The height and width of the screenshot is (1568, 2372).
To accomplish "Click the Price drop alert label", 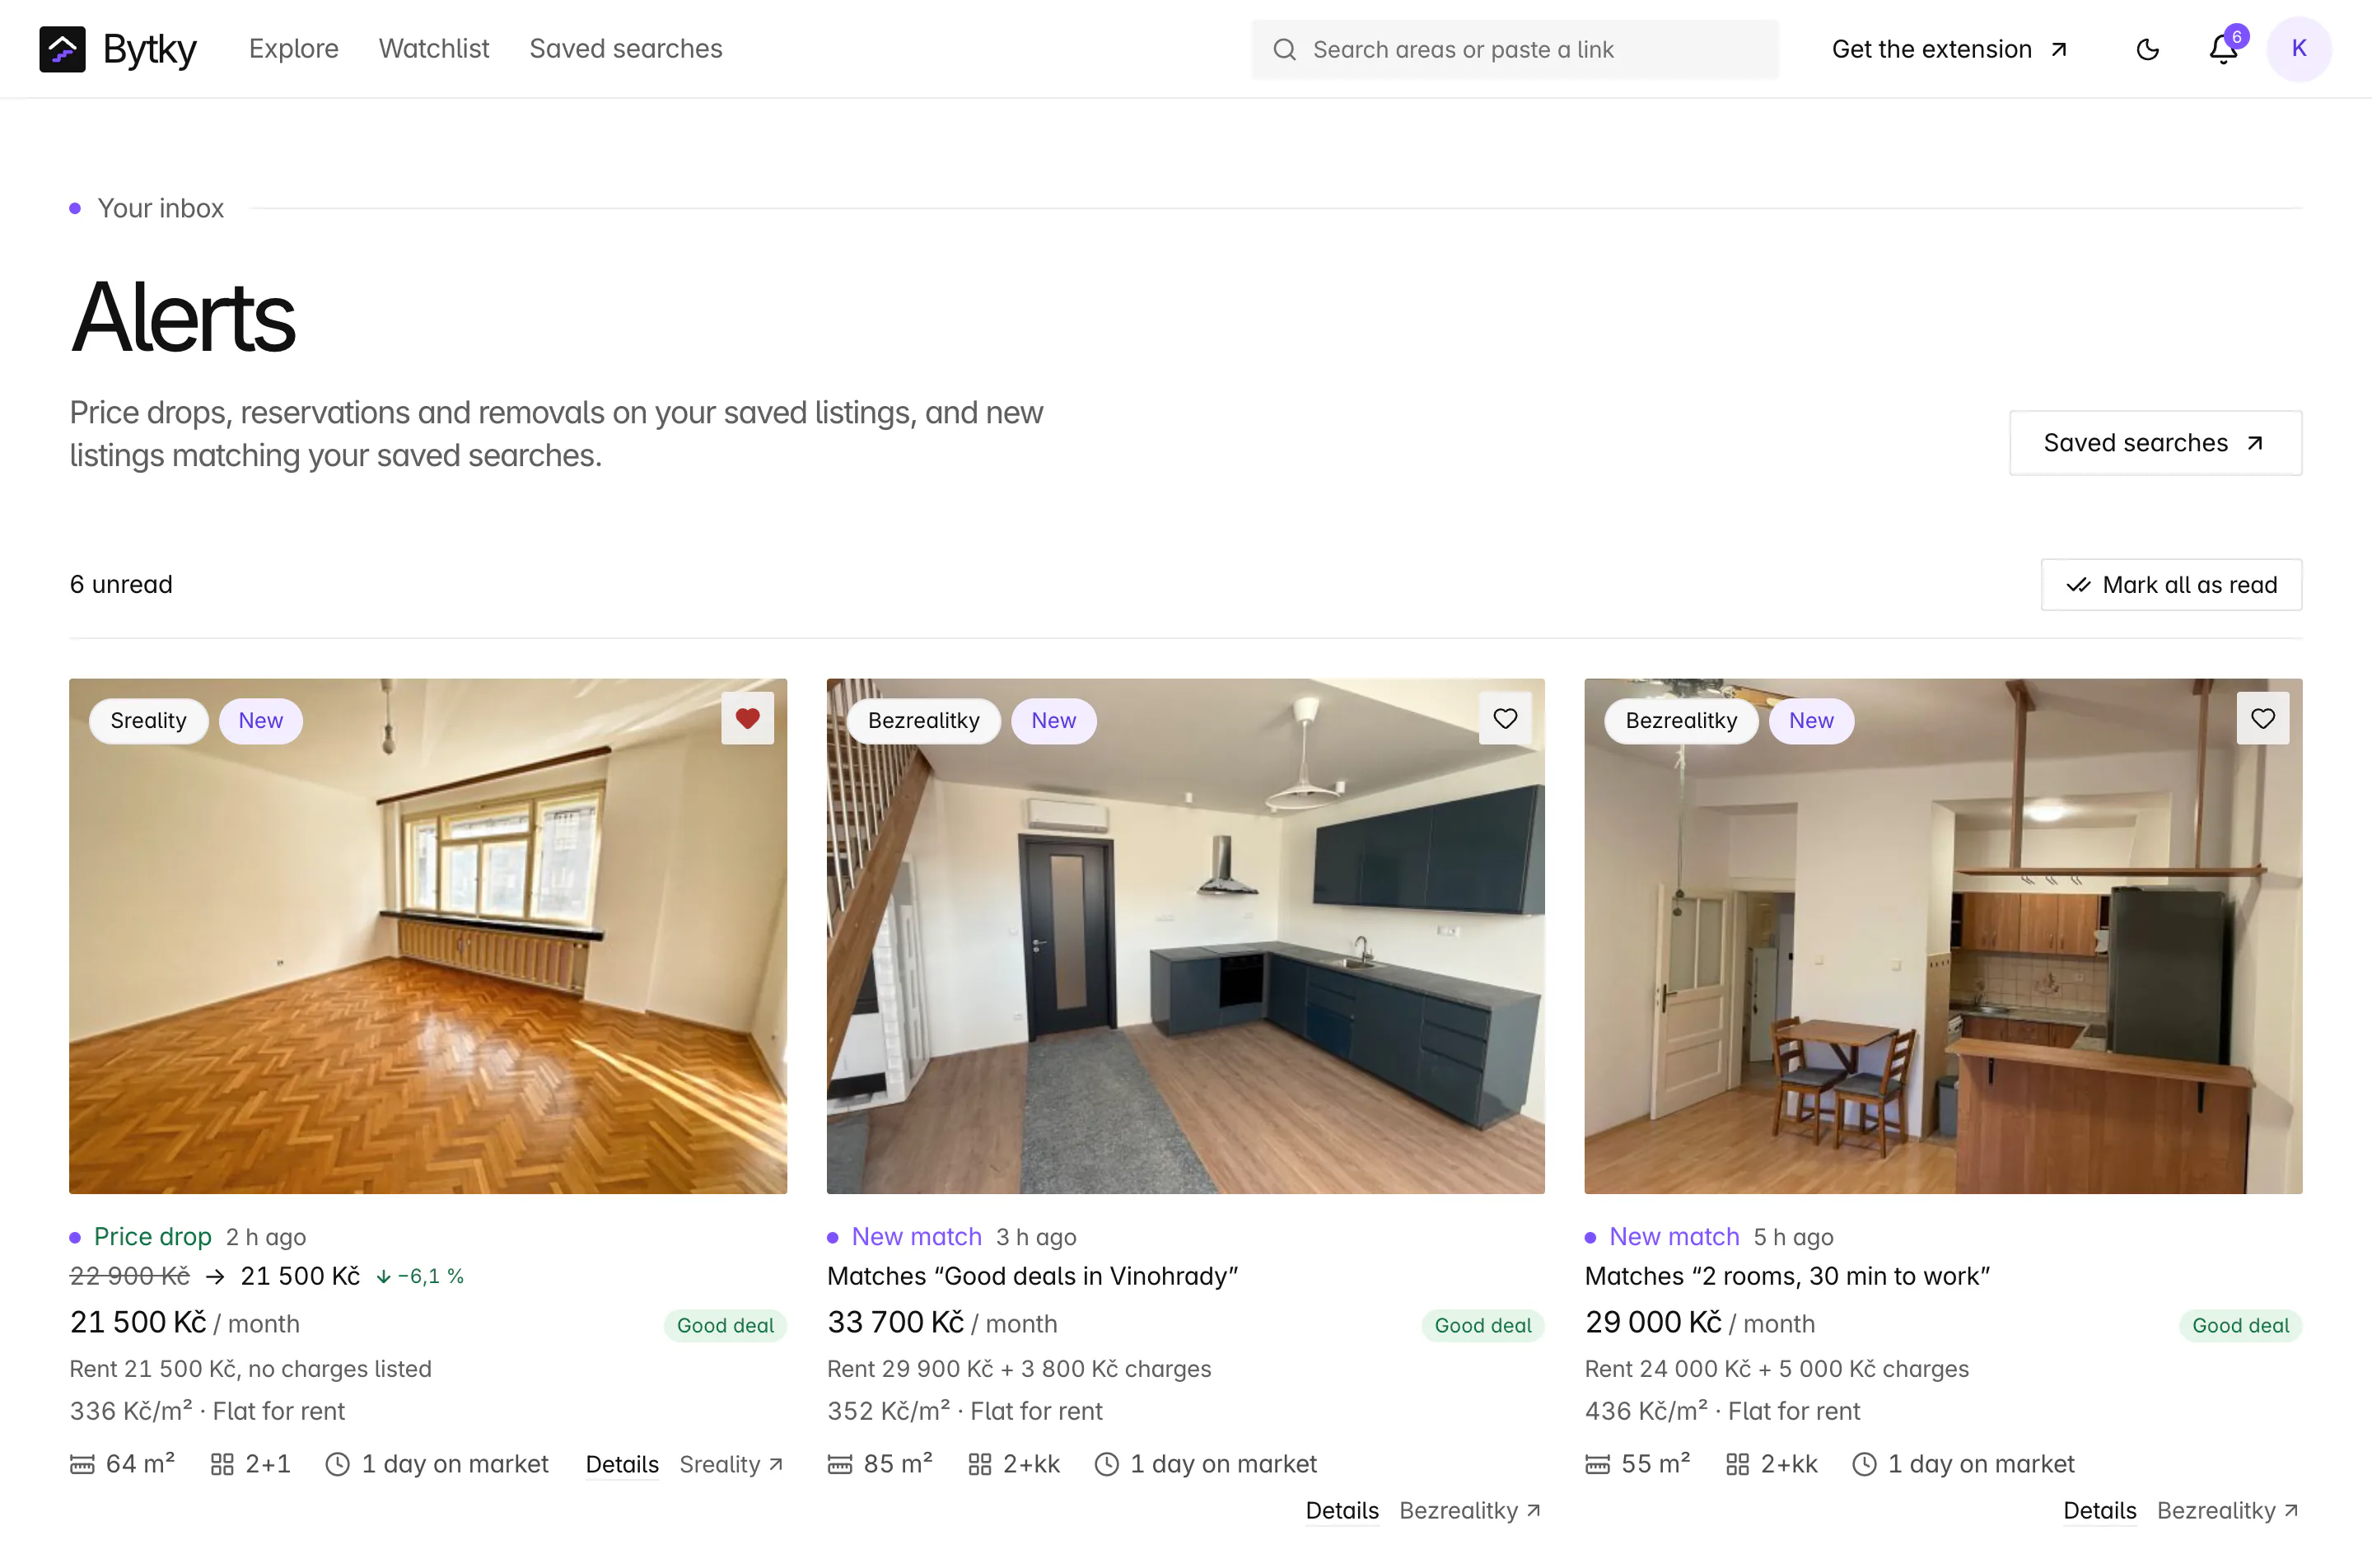I will (x=153, y=1237).
